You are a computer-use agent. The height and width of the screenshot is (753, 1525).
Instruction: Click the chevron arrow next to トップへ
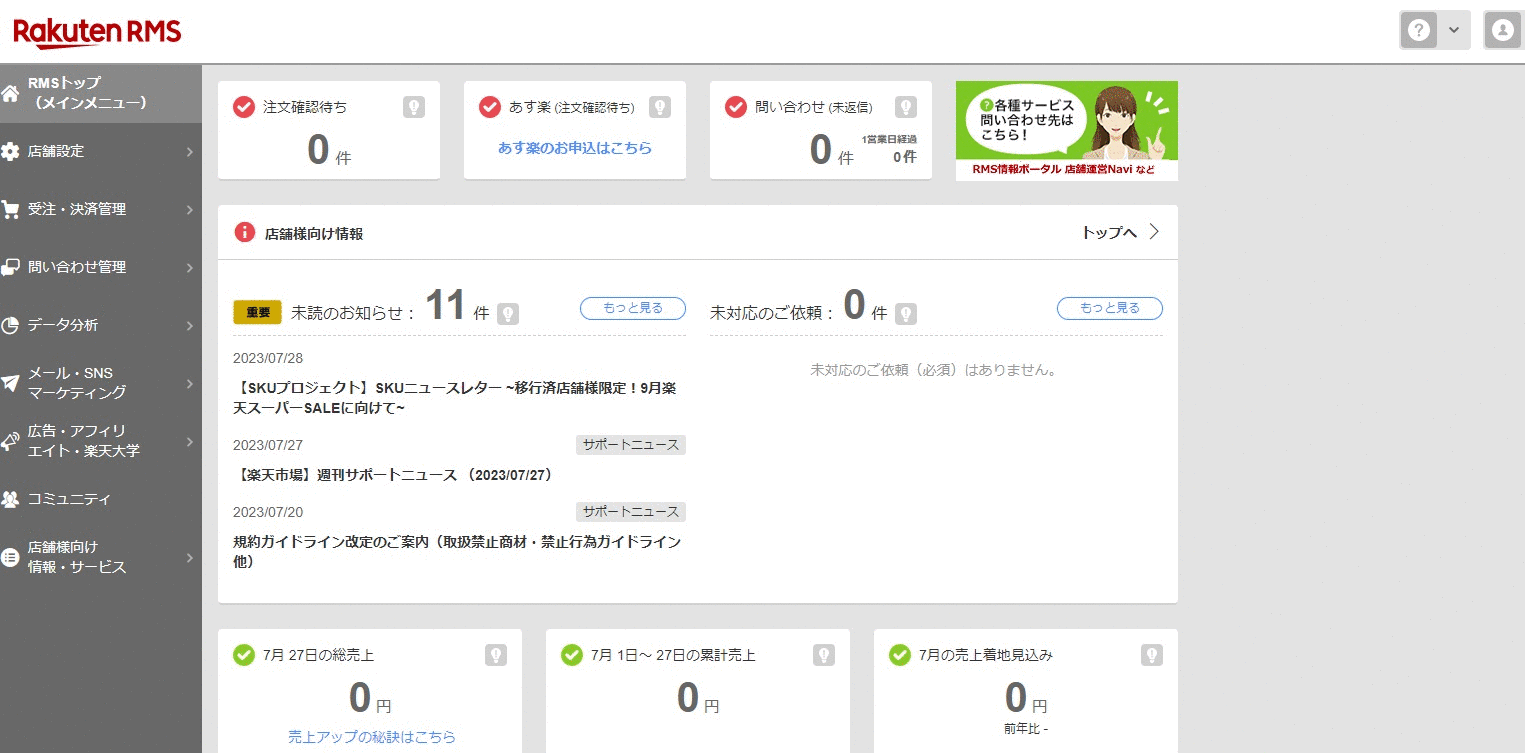click(1154, 232)
